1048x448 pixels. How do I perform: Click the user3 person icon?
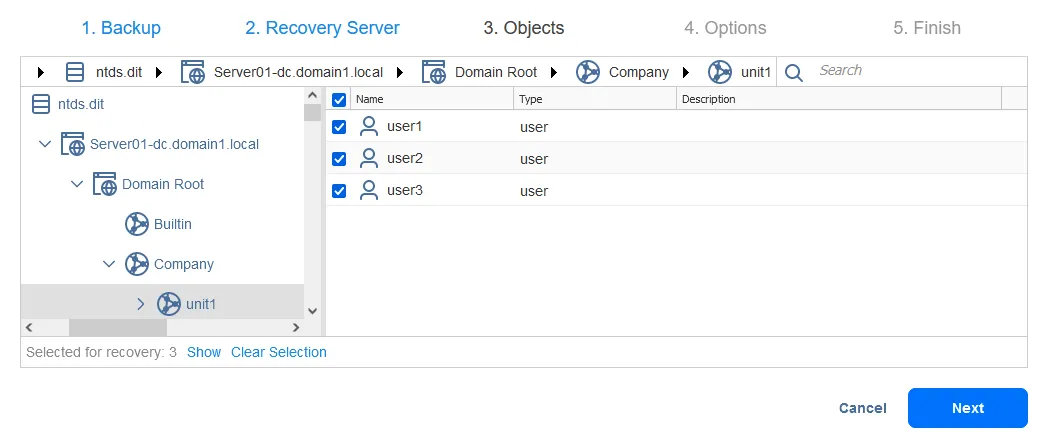pos(369,190)
